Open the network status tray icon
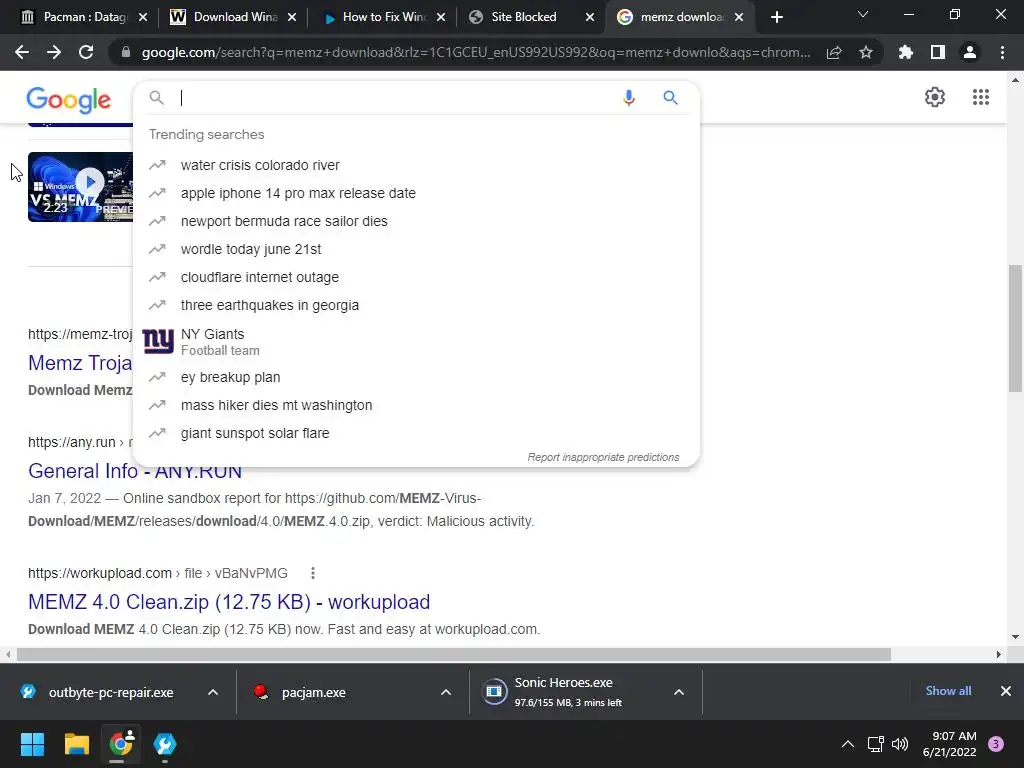This screenshot has width=1024, height=768. coord(875,744)
